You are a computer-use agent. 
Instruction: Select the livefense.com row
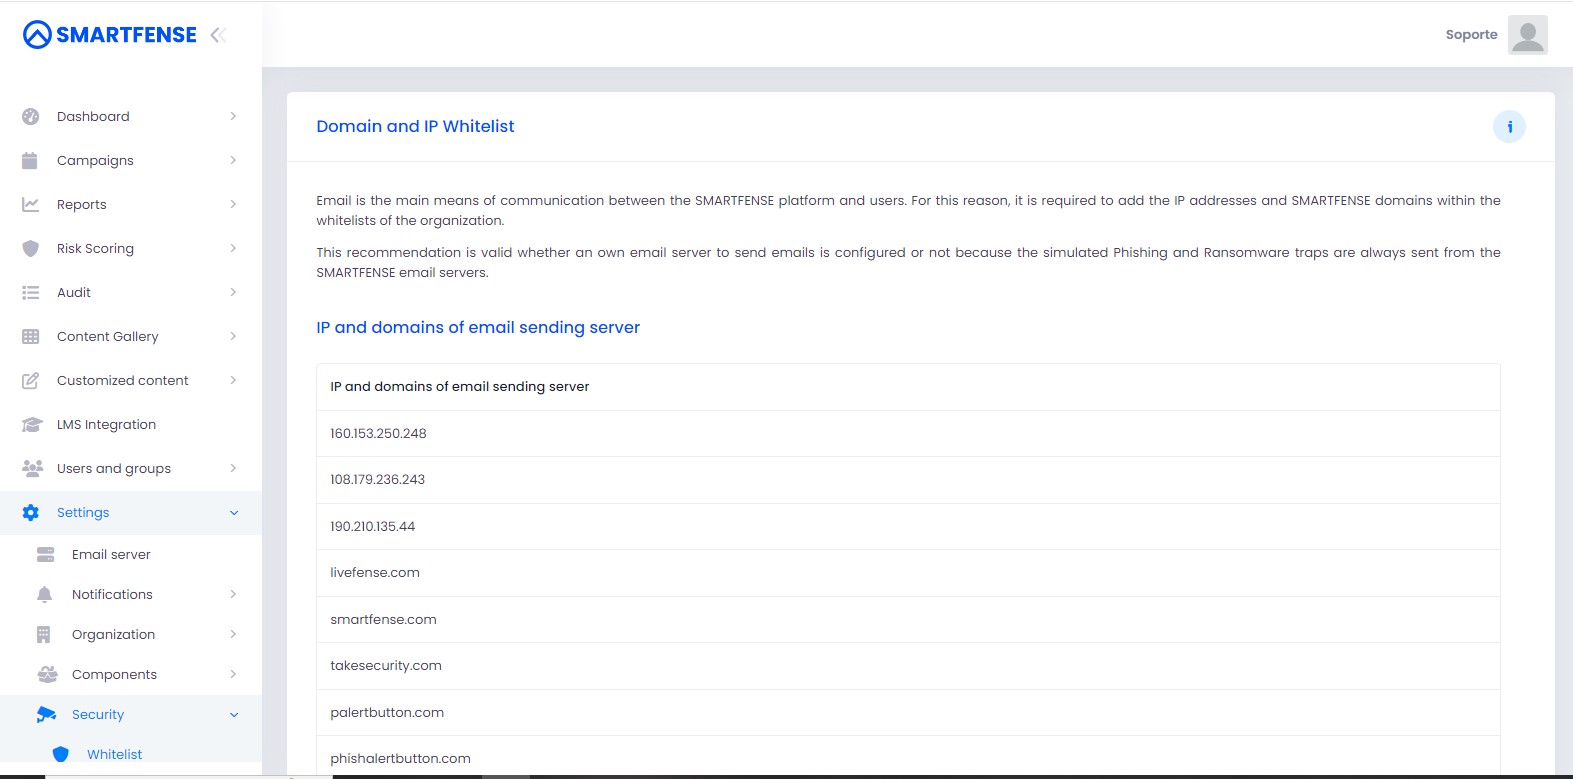[908, 573]
